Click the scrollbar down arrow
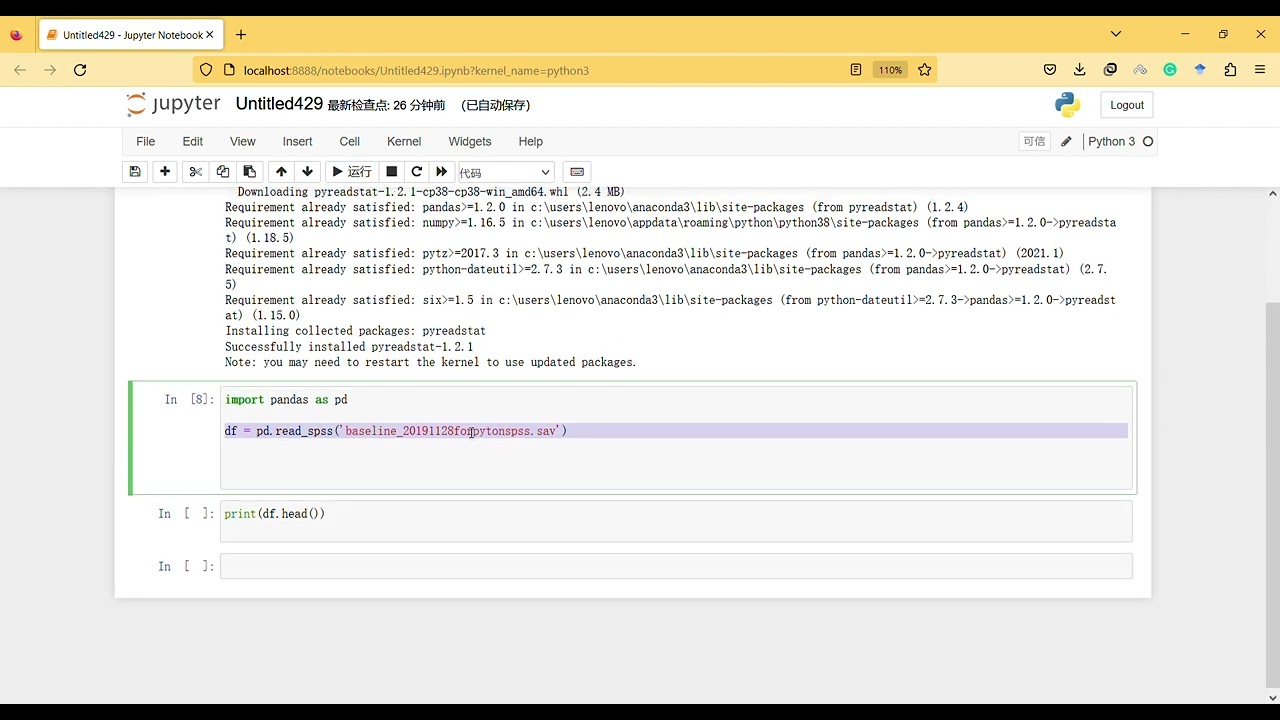The width and height of the screenshot is (1280, 720). click(1272, 698)
